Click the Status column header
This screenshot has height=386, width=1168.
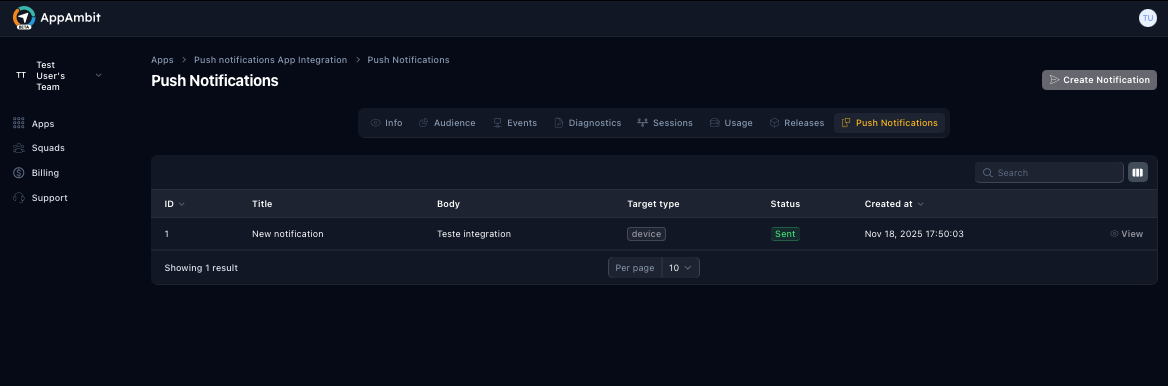[785, 204]
